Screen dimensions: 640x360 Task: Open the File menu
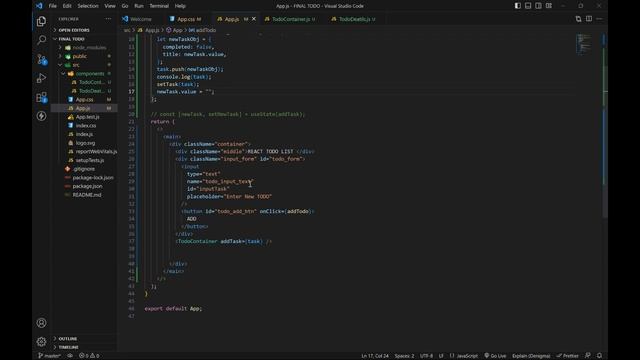tap(53, 6)
